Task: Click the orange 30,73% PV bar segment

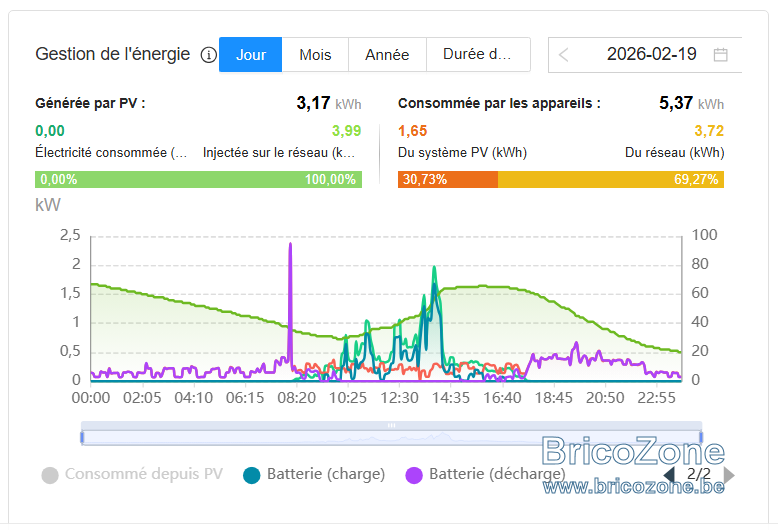Action: (x=448, y=180)
